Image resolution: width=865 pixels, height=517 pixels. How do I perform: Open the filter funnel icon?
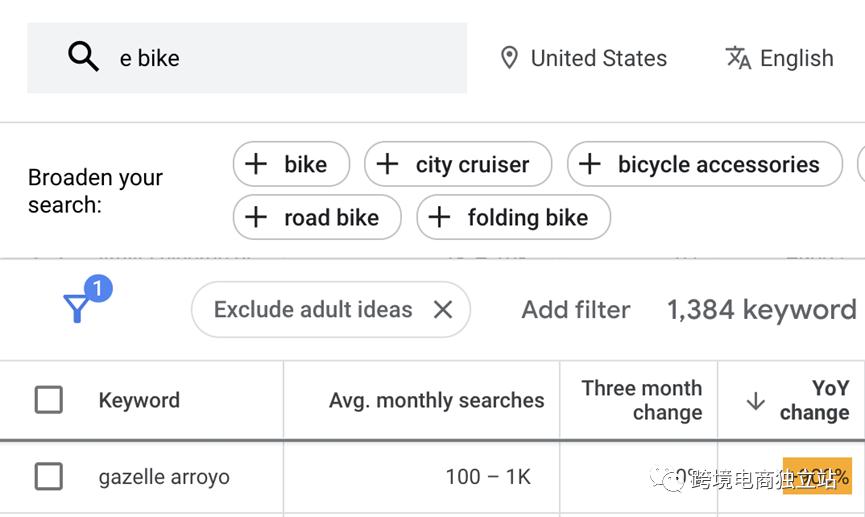[78, 308]
